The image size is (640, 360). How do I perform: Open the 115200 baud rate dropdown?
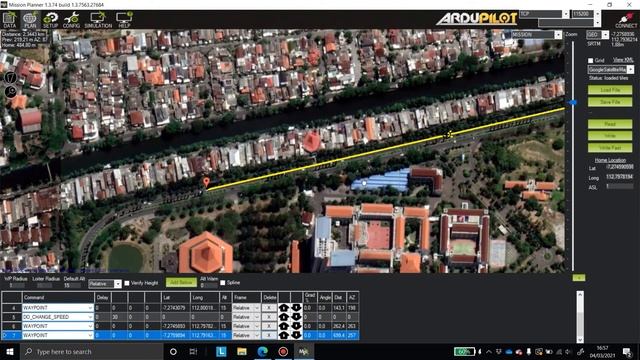click(597, 14)
